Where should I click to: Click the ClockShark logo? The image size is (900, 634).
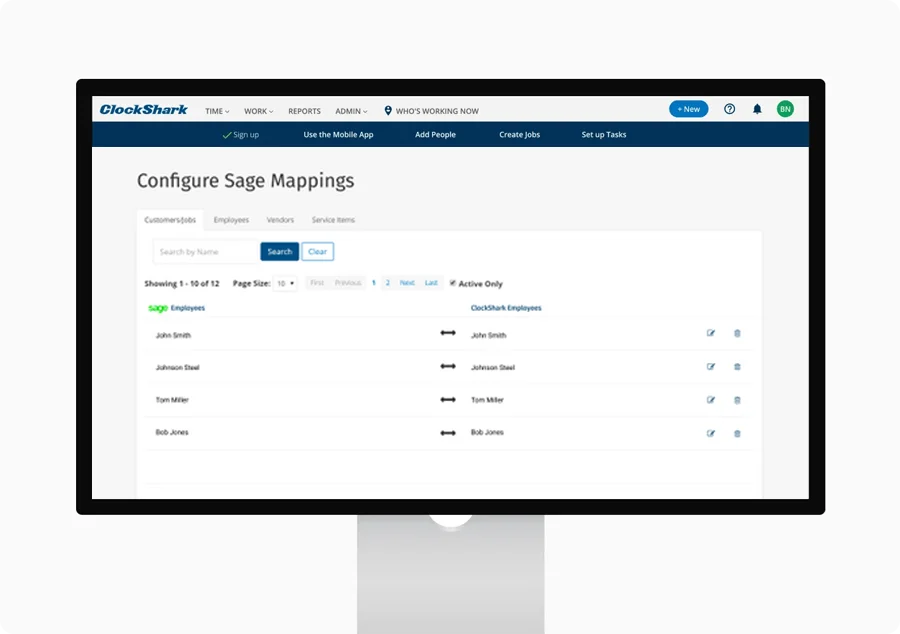click(143, 110)
